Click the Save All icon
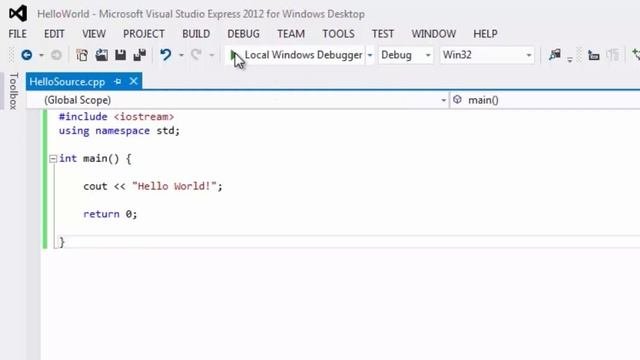This screenshot has width=640, height=360. point(140,55)
